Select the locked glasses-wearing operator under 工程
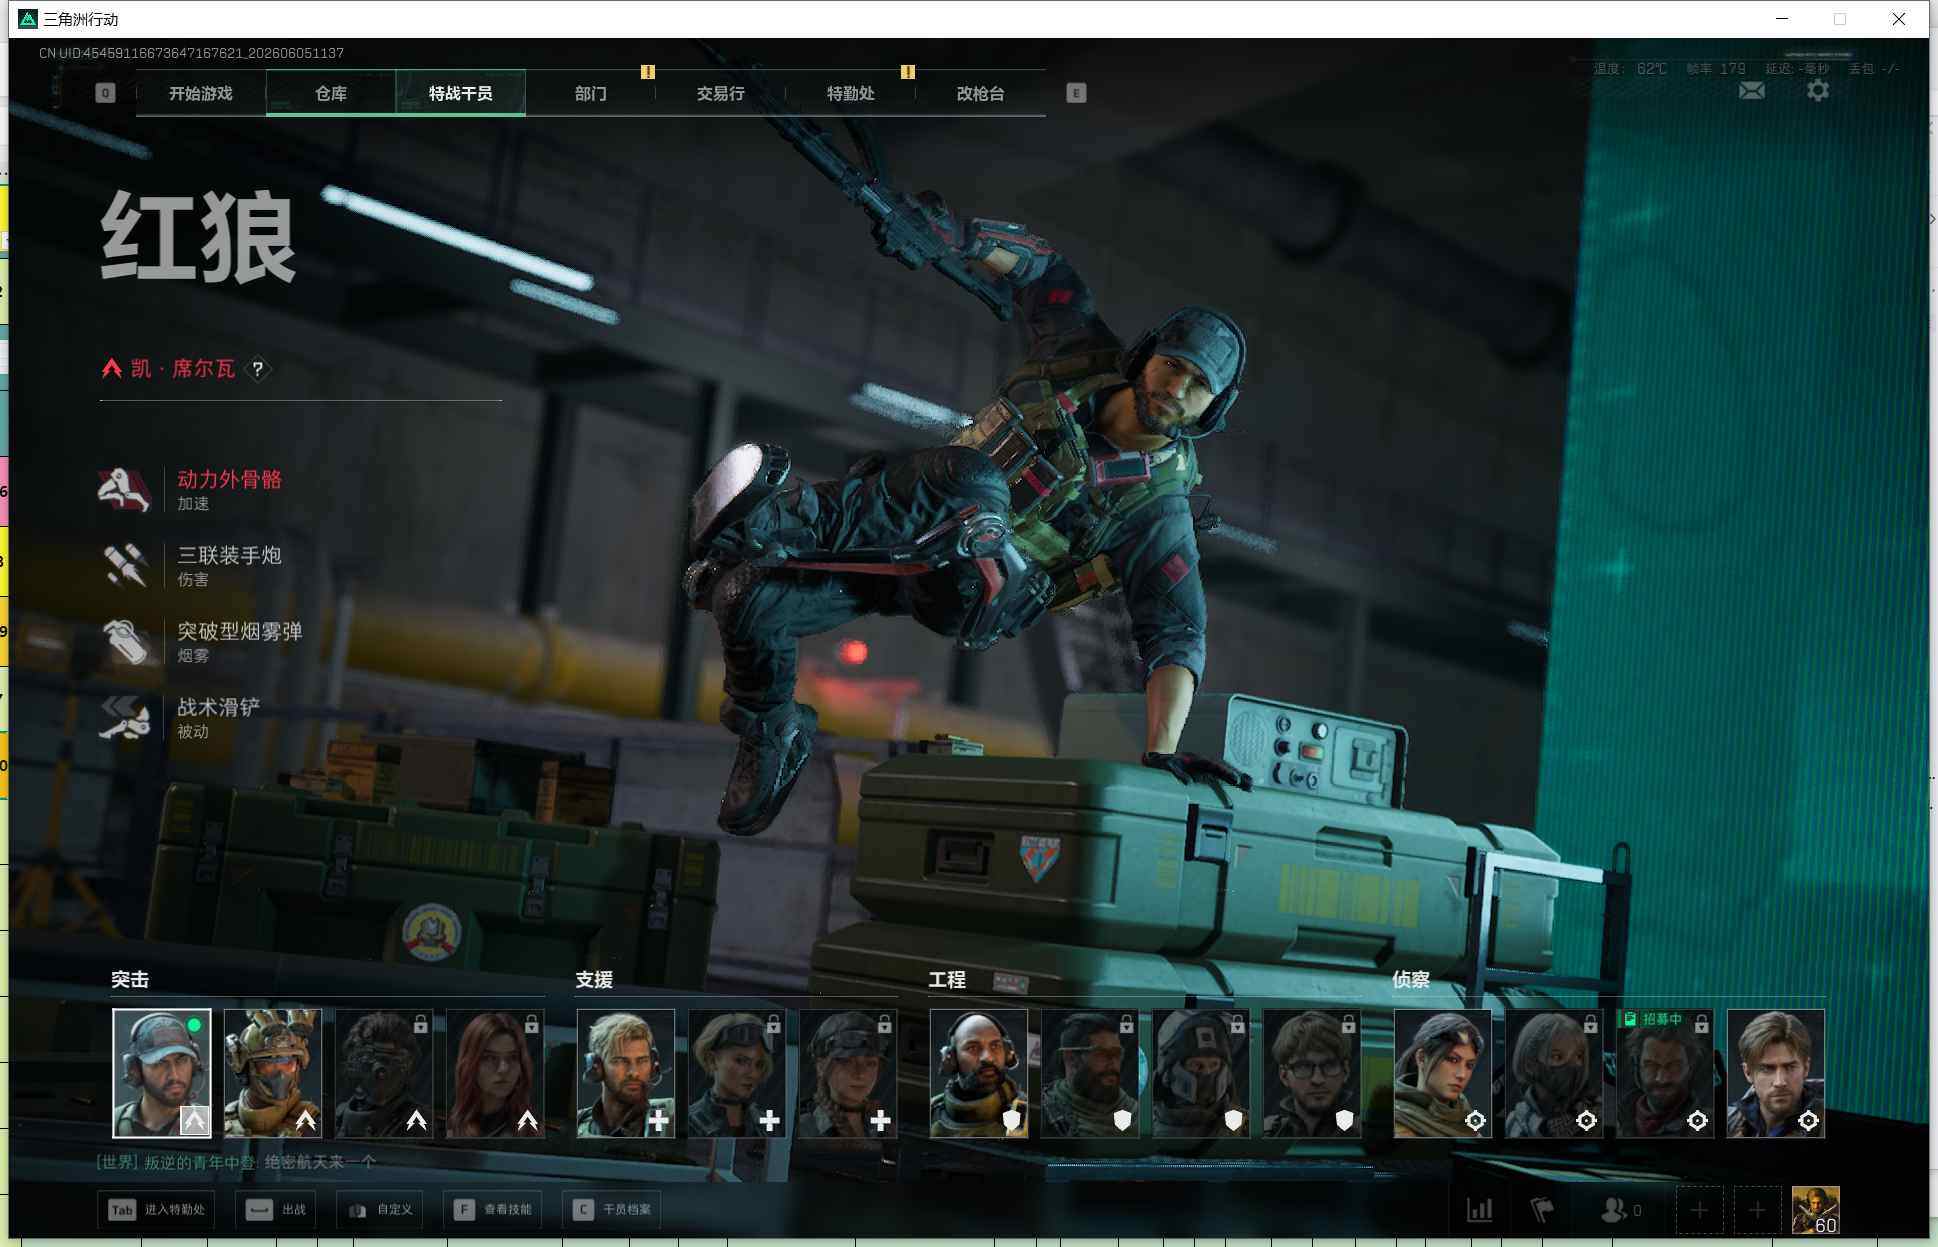The height and width of the screenshot is (1247, 1938). tap(1312, 1073)
